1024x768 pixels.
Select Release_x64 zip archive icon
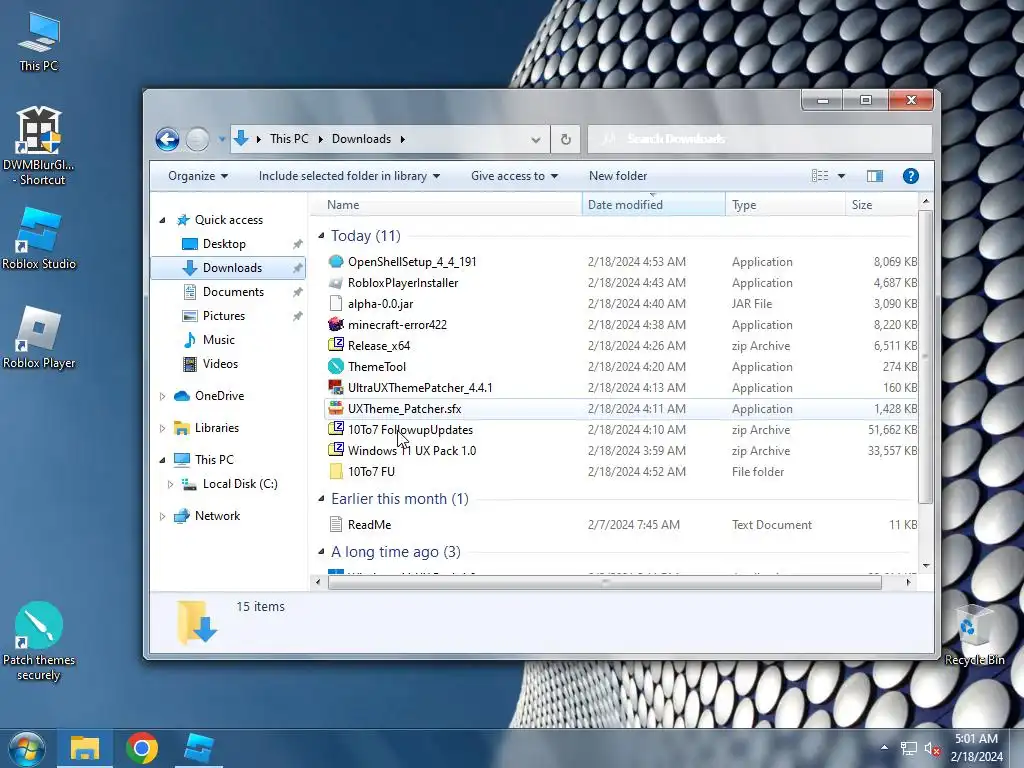click(x=336, y=345)
